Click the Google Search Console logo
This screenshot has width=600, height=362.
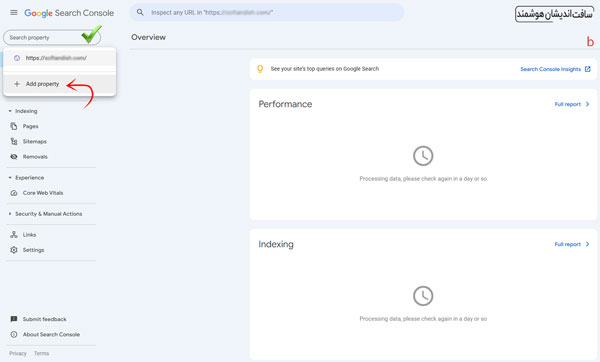click(69, 13)
